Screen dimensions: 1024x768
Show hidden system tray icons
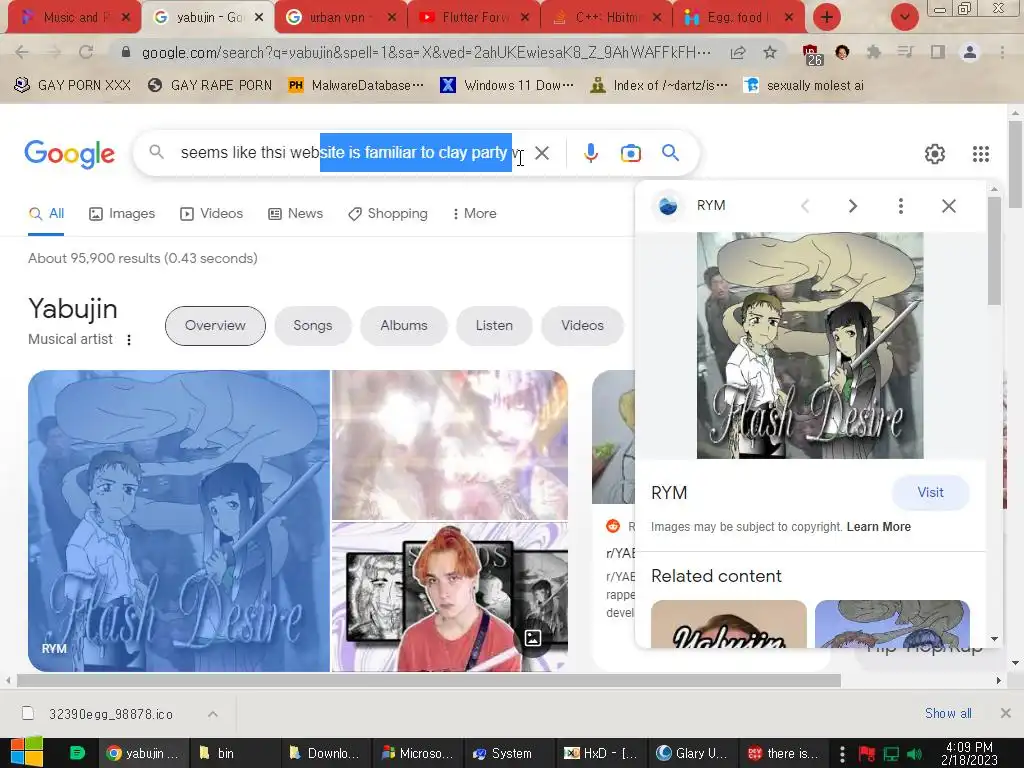coord(842,754)
